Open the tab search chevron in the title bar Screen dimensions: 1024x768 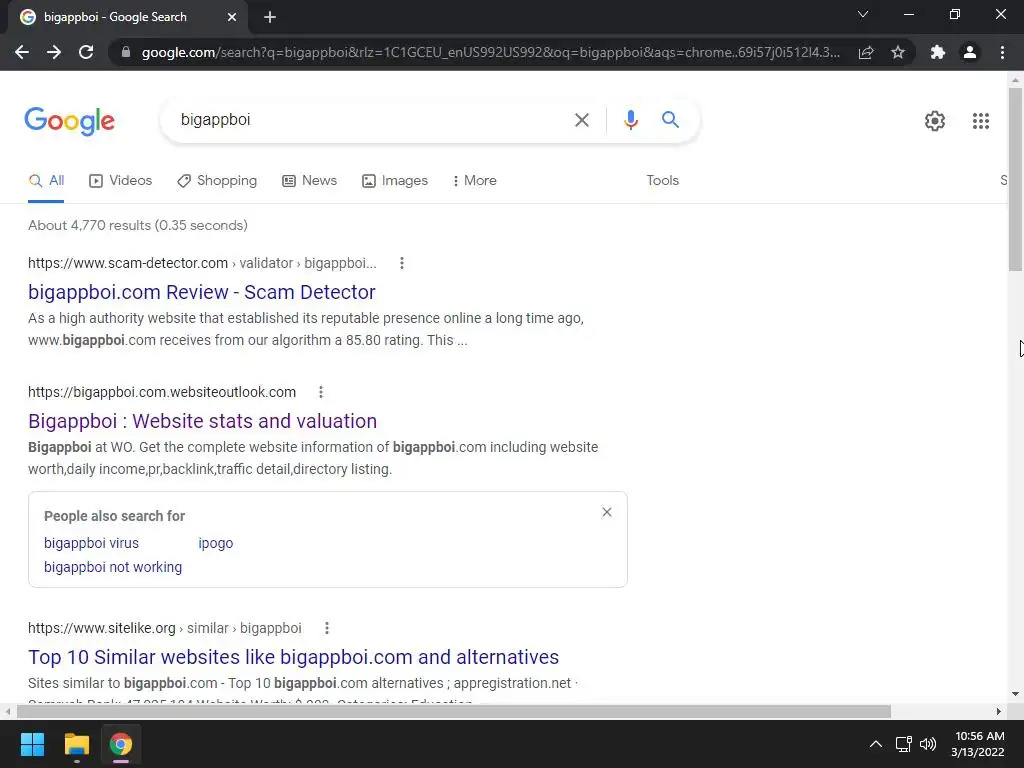[x=863, y=14]
